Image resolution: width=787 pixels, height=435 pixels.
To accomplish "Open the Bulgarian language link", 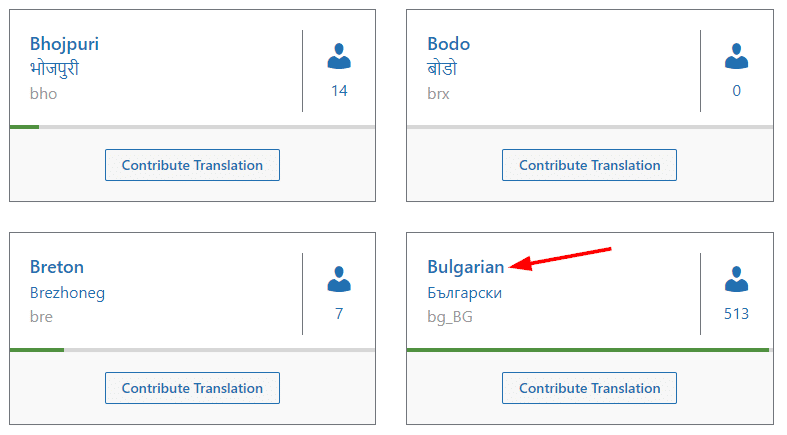I will tap(465, 267).
